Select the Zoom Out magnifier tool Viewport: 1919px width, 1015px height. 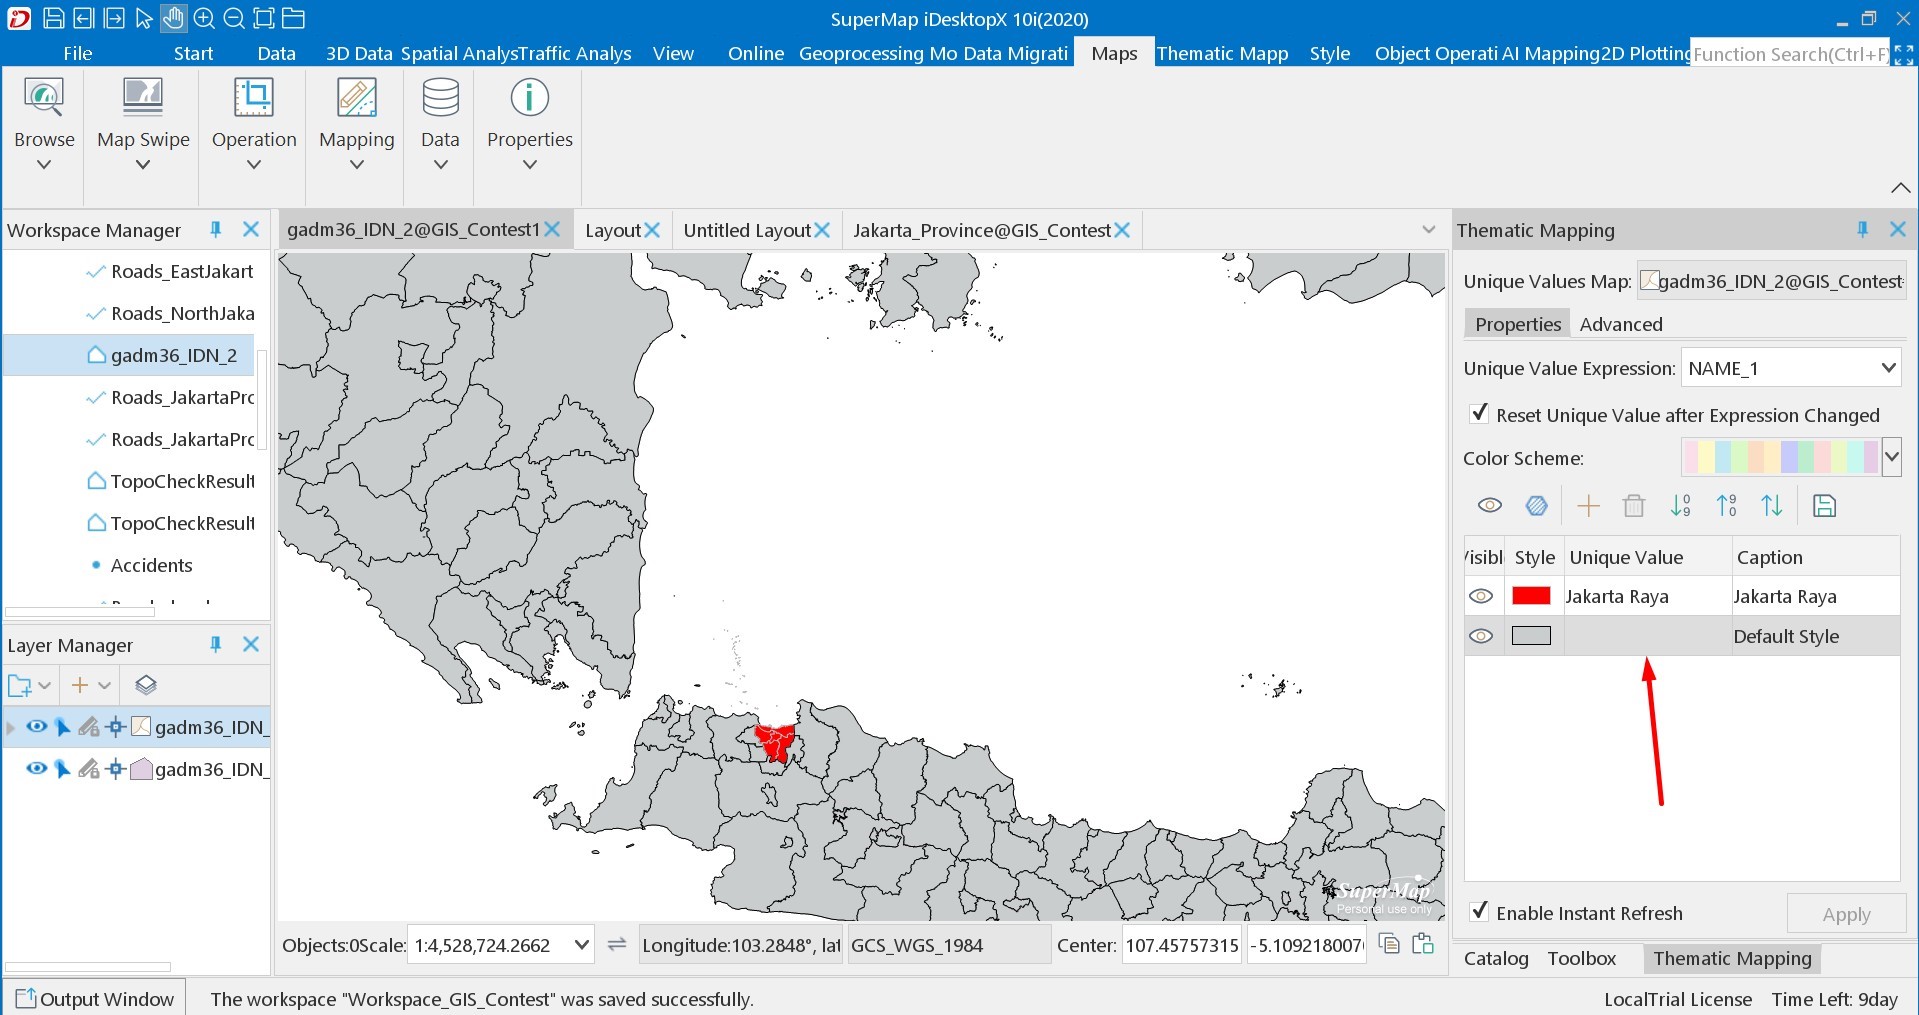click(234, 18)
